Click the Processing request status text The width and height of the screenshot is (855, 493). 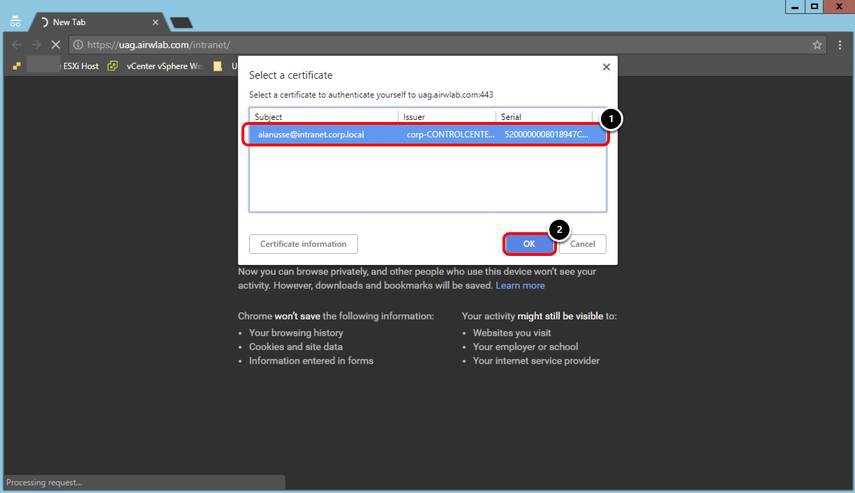[x=44, y=483]
